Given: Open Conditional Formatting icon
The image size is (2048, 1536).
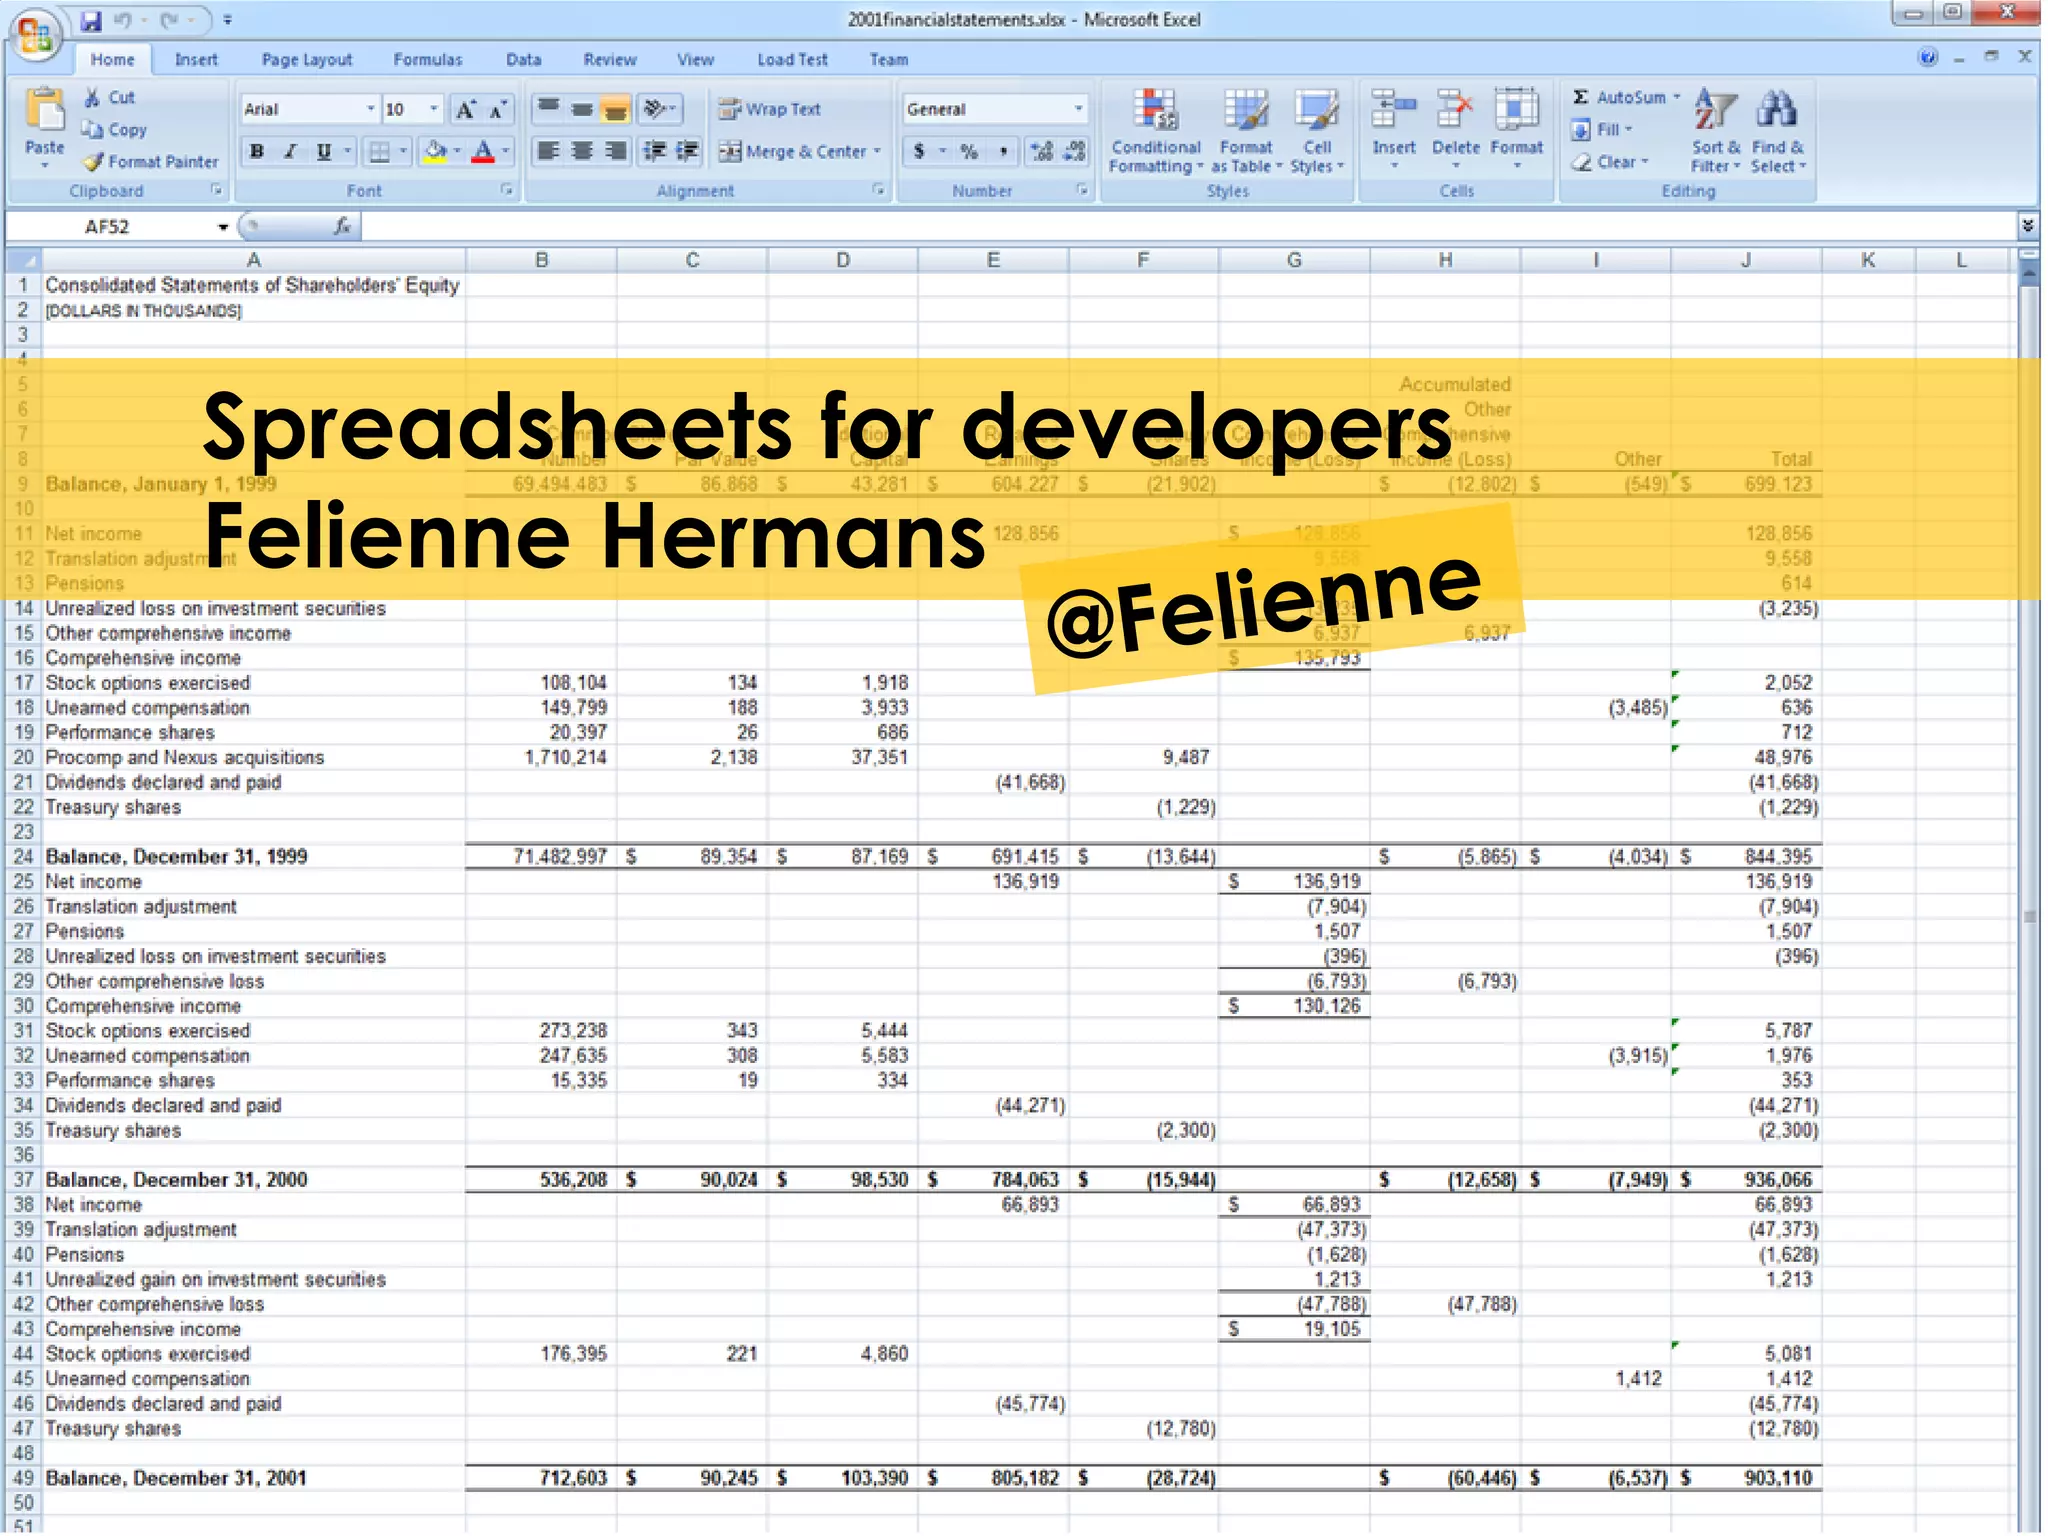Looking at the screenshot, I should pyautogui.click(x=1156, y=110).
